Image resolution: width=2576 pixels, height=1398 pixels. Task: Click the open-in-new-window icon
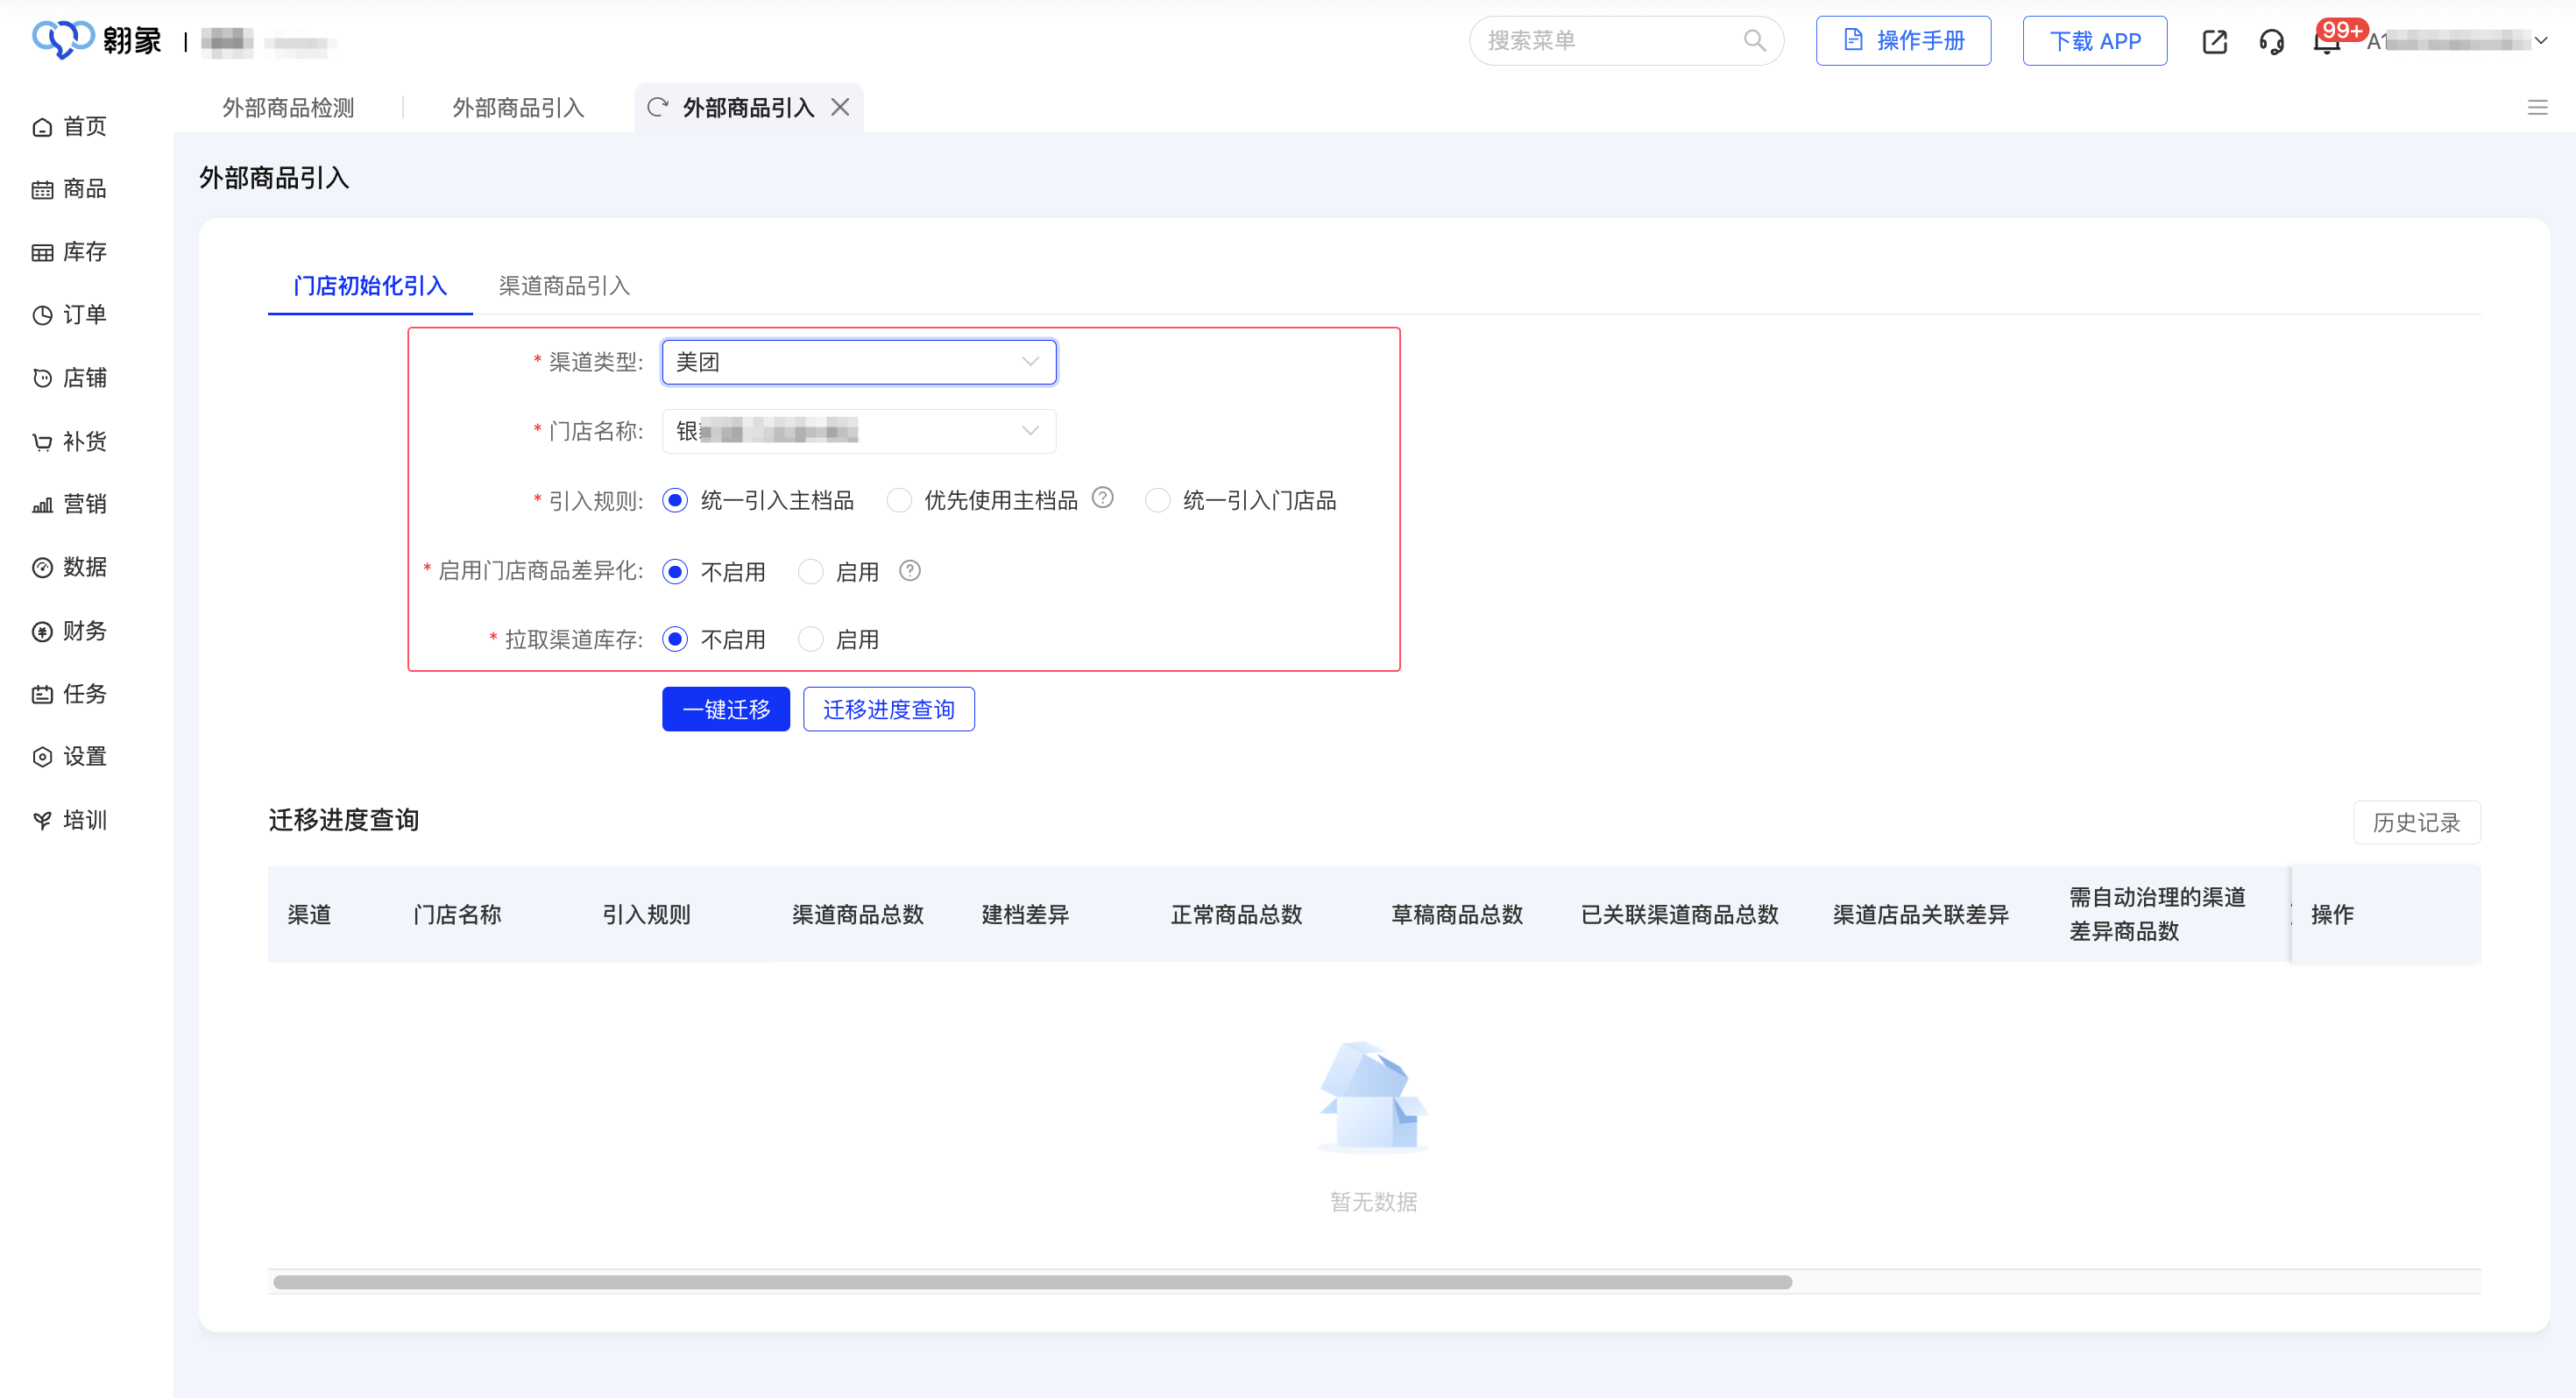[2214, 41]
